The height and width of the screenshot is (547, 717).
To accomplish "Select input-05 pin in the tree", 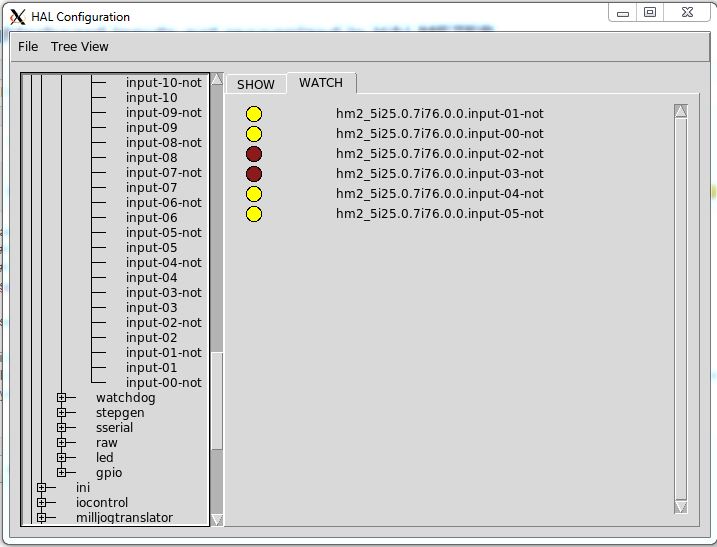I will 151,248.
